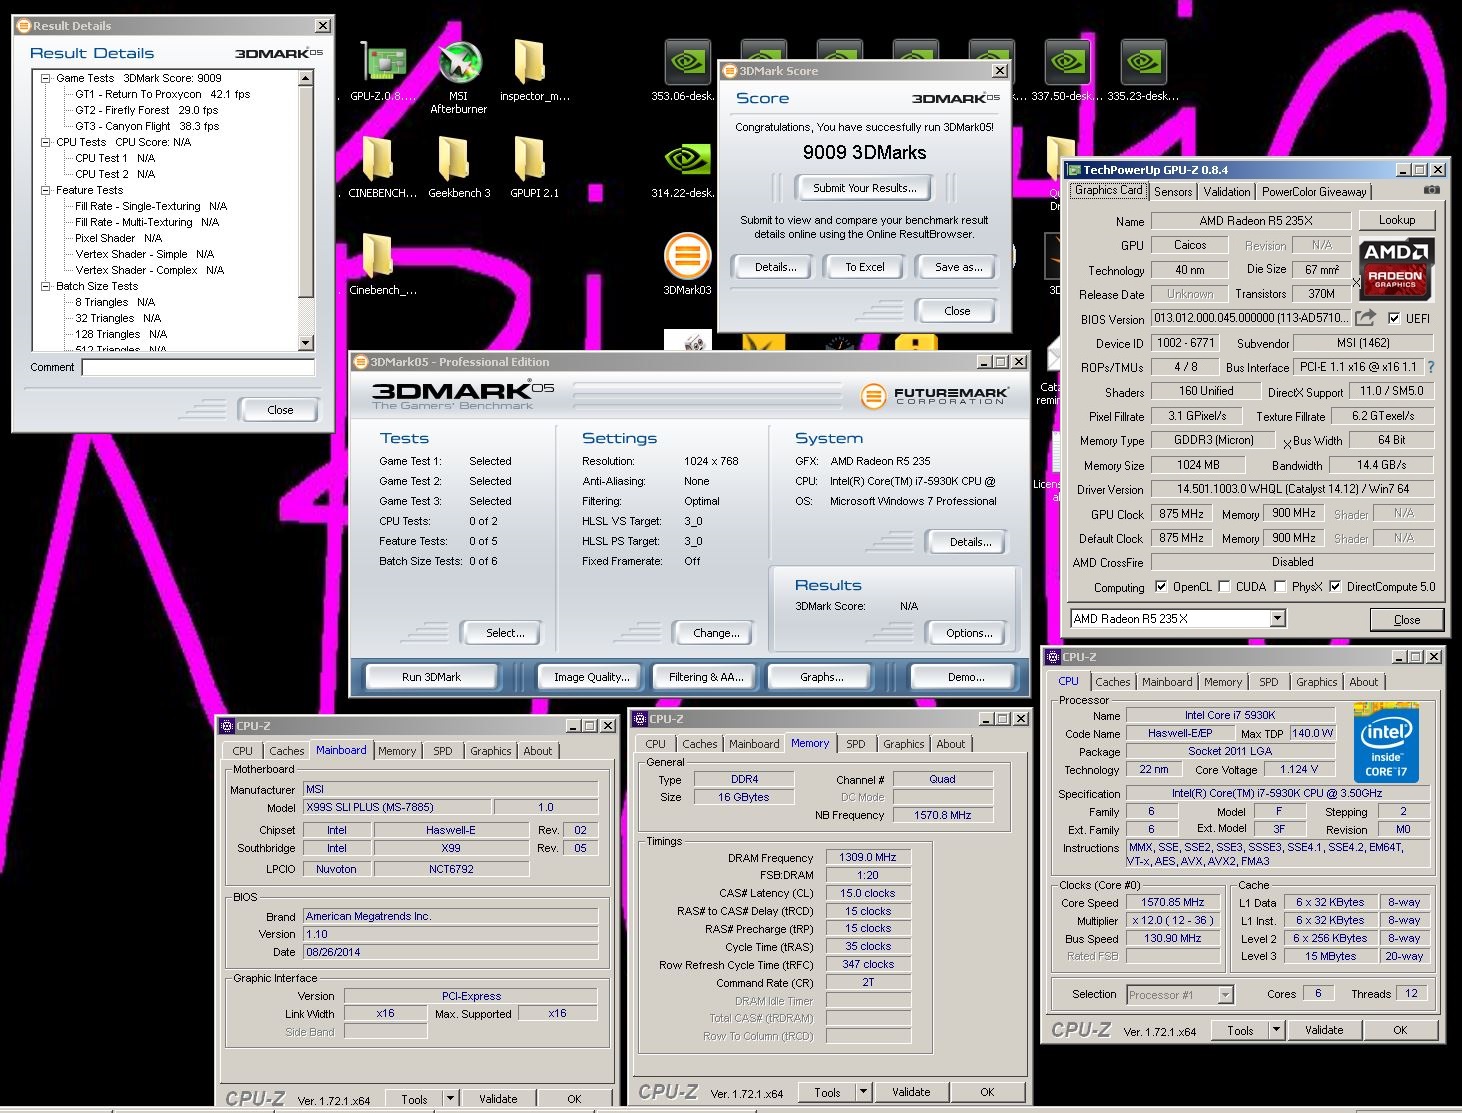Open Tools dropdown arrow in CPU-Z Memory window
The image size is (1462, 1113).
[x=863, y=1092]
